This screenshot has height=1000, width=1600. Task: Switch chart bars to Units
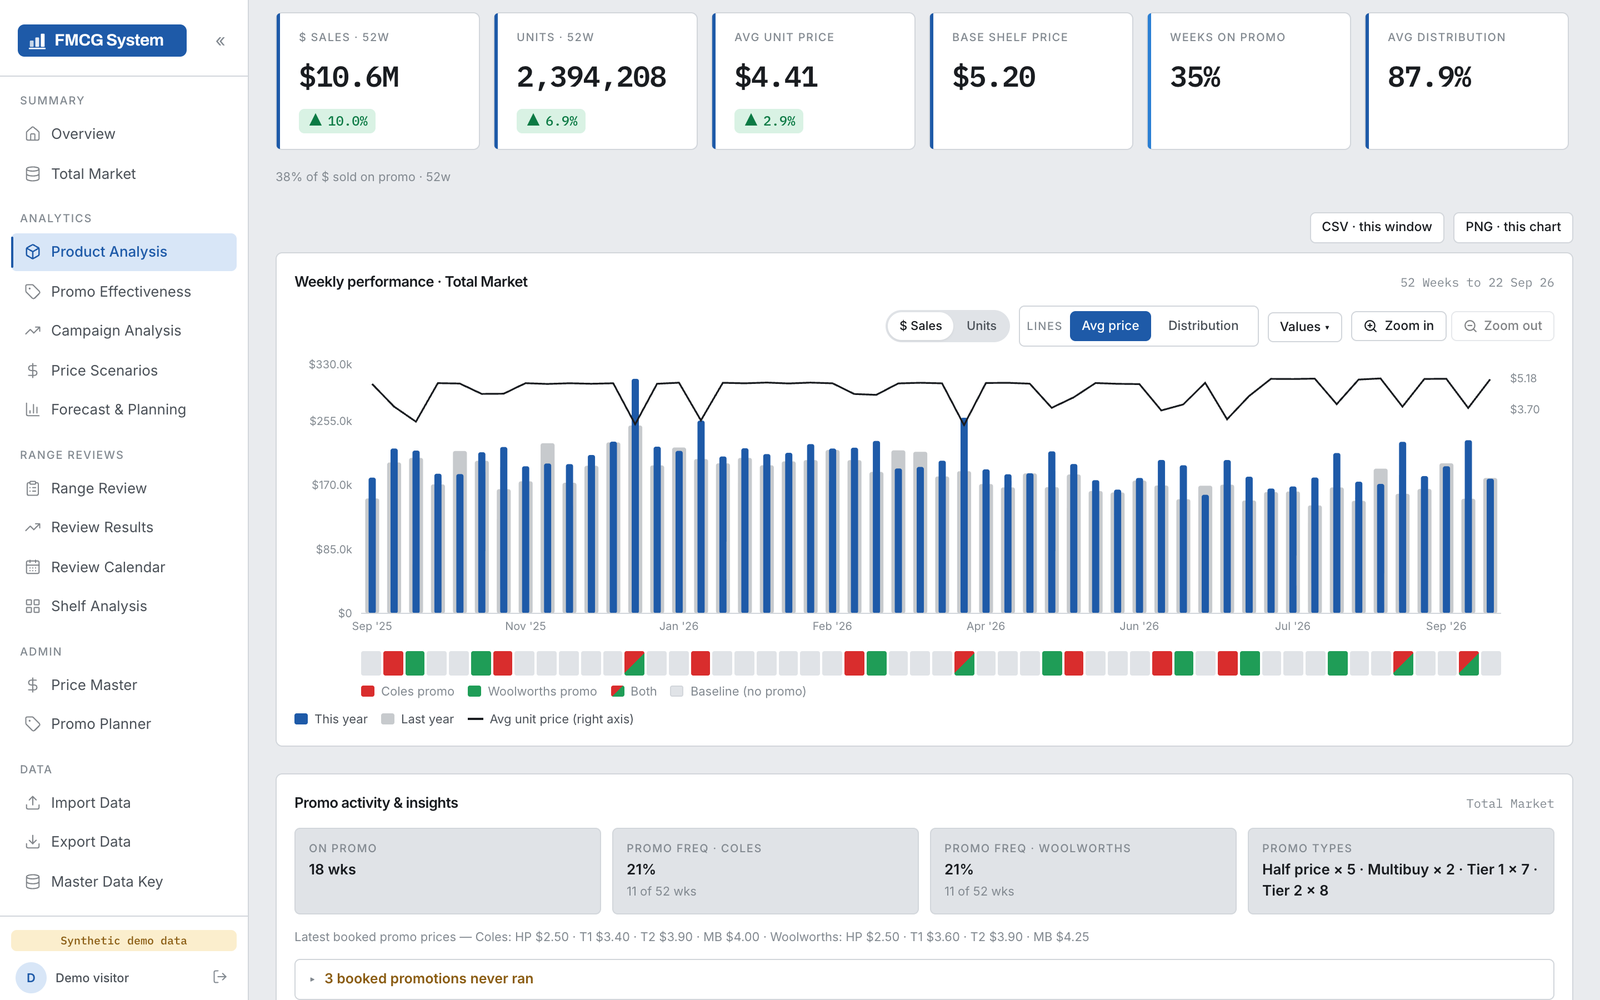coord(981,326)
